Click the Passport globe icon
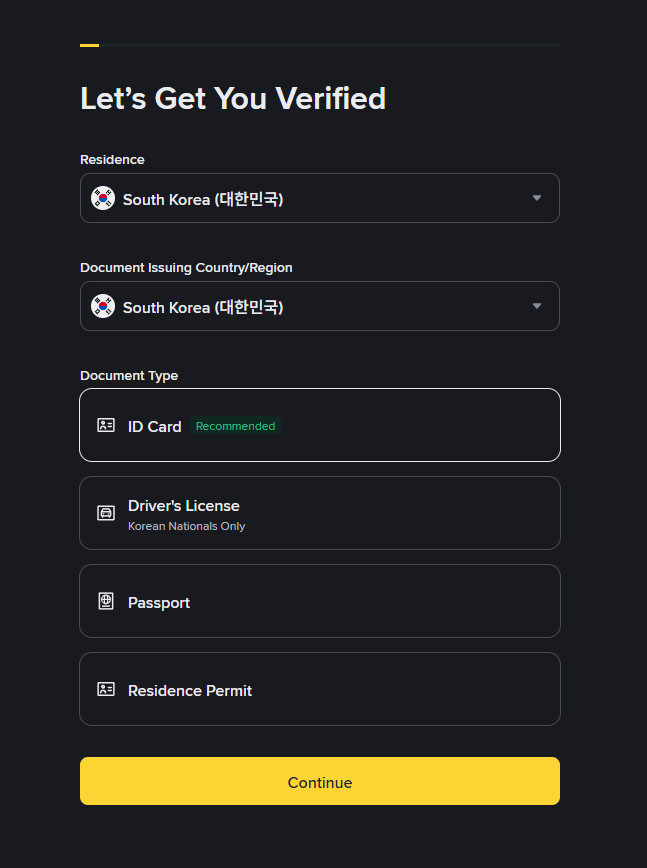647x868 pixels. (106, 601)
